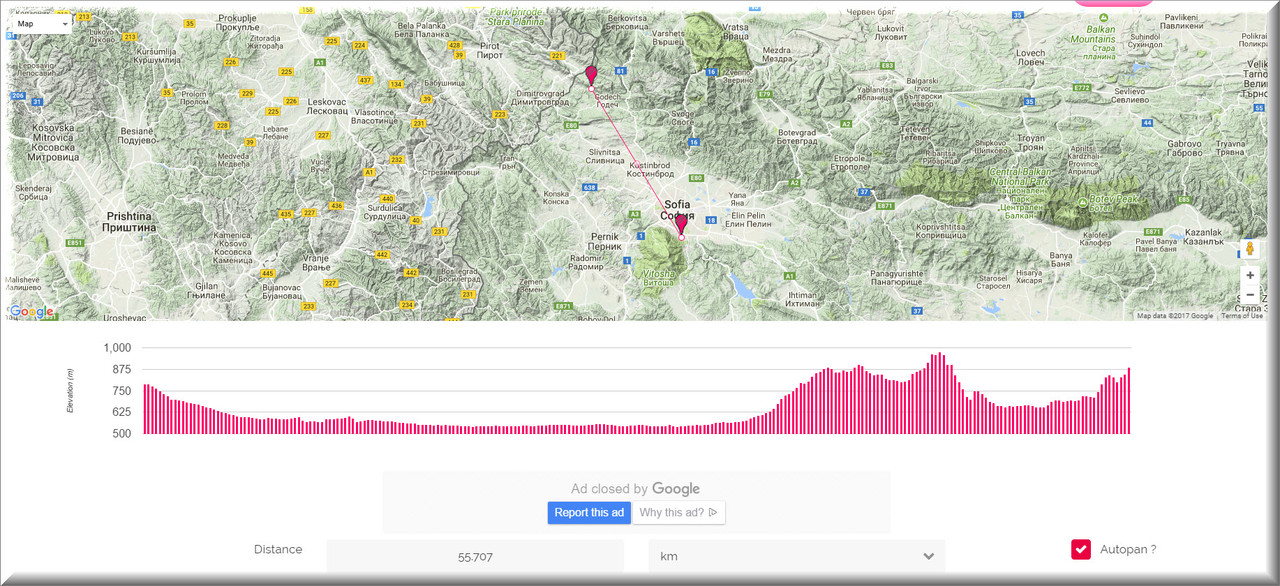Viewport: 1280px width, 586px height.
Task: Zoom out with the minus button
Action: coord(1249,294)
